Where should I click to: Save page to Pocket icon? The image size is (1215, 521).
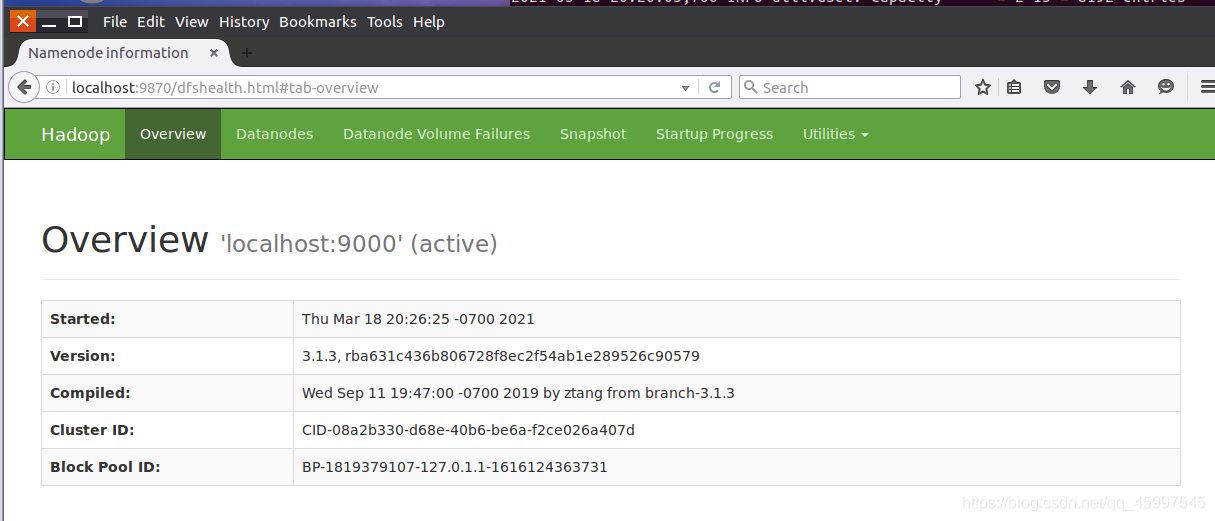tap(1052, 88)
